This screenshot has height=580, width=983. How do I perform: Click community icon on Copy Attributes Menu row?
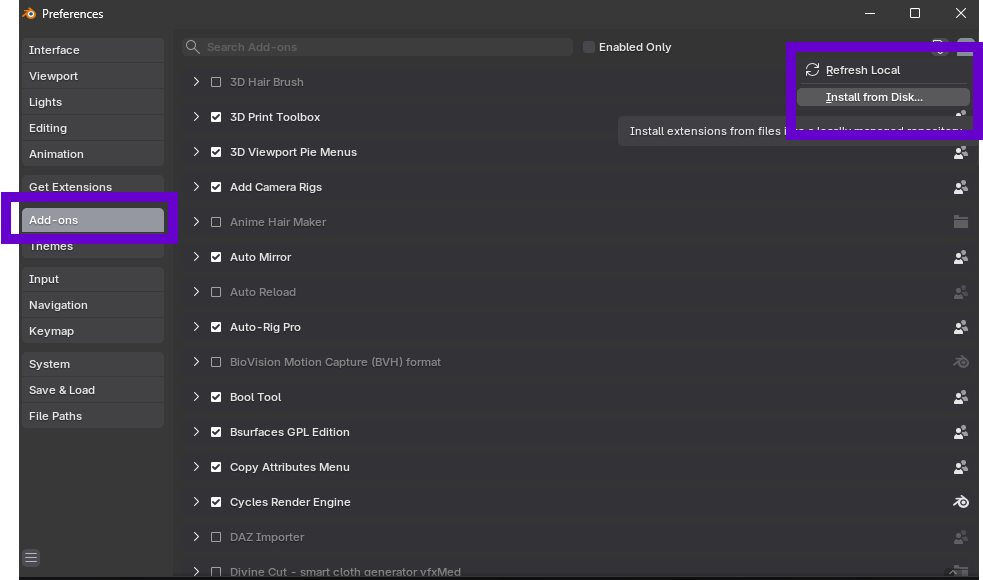tap(960, 467)
